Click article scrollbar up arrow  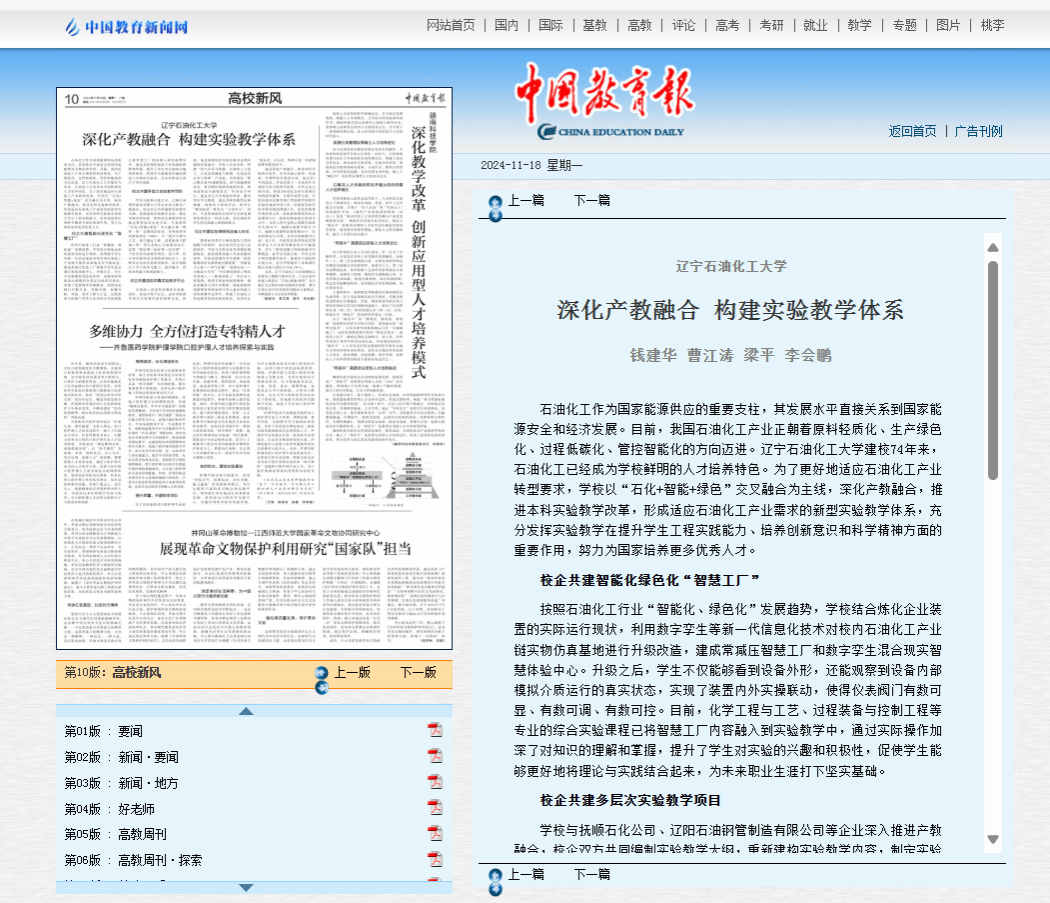[992, 246]
